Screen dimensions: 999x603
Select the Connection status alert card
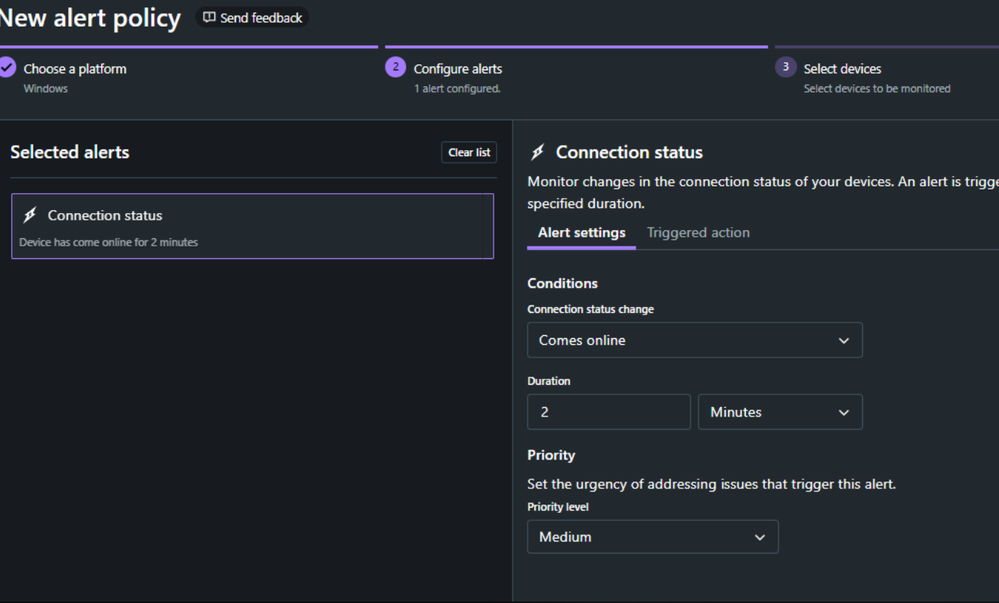pos(252,227)
